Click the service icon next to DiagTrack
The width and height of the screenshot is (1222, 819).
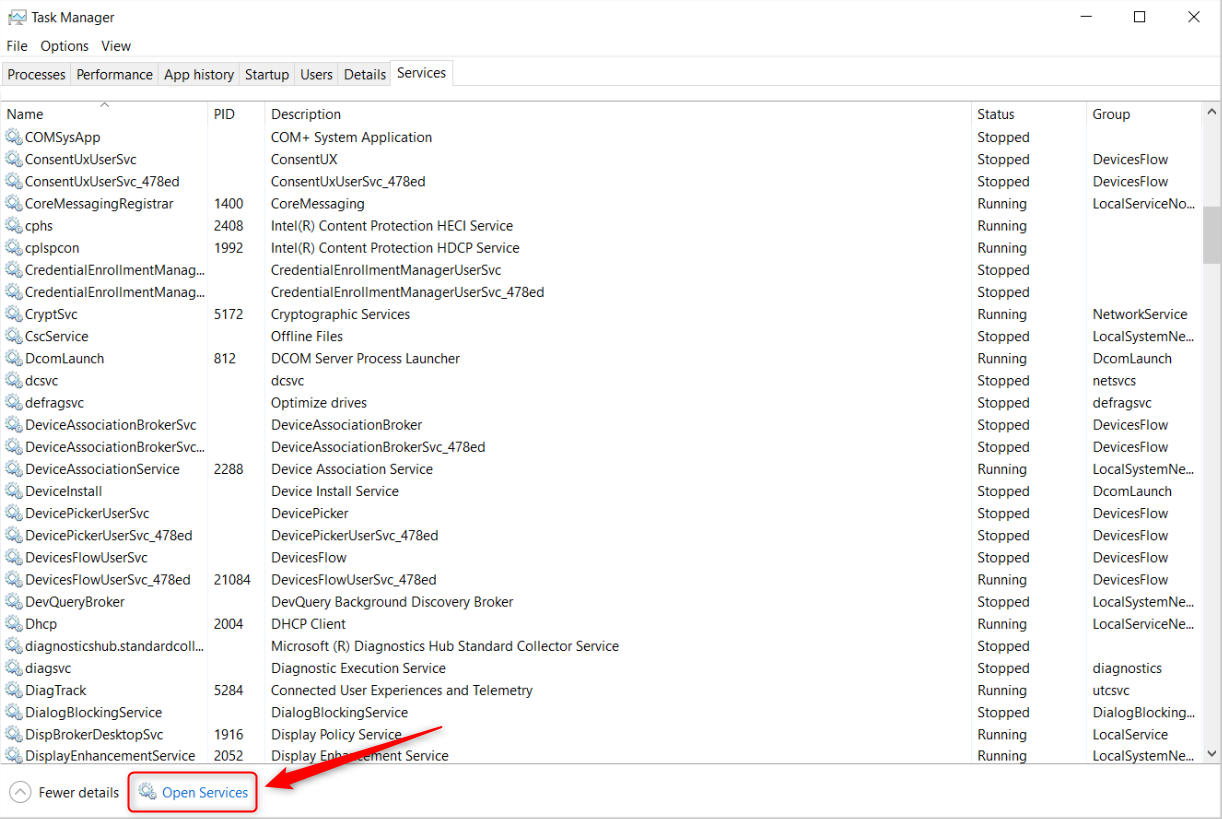14,690
